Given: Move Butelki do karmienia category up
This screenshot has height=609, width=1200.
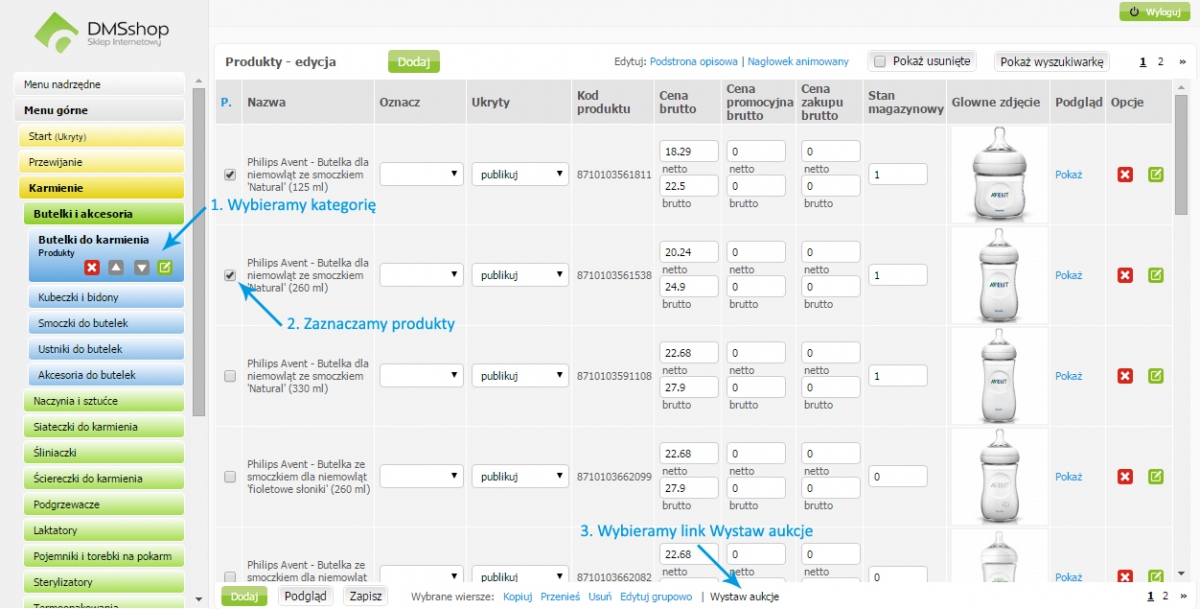Looking at the screenshot, I should pyautogui.click(x=117, y=267).
